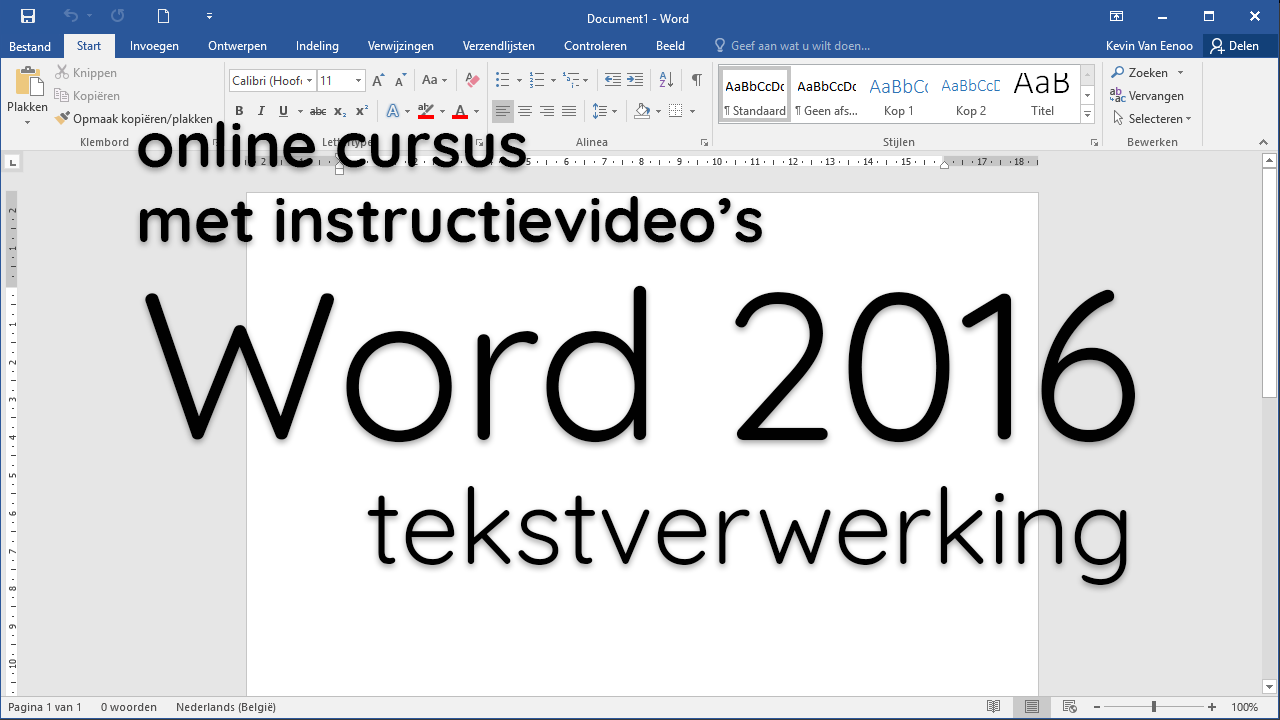
Task: Click the A-Z sort icon
Action: [667, 80]
